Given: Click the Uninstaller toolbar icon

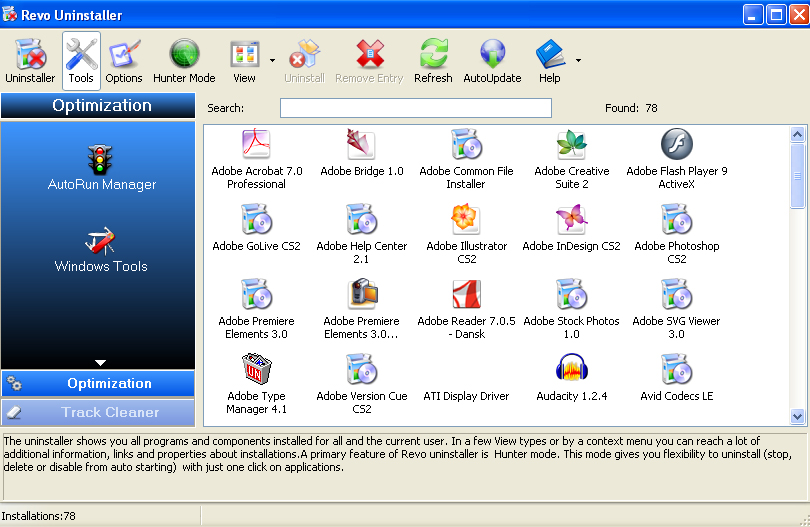Looking at the screenshot, I should point(30,61).
